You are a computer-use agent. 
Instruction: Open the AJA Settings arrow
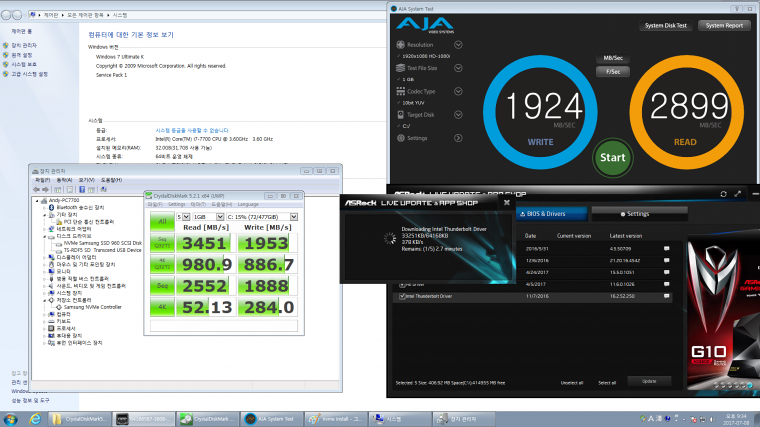[x=458, y=138]
